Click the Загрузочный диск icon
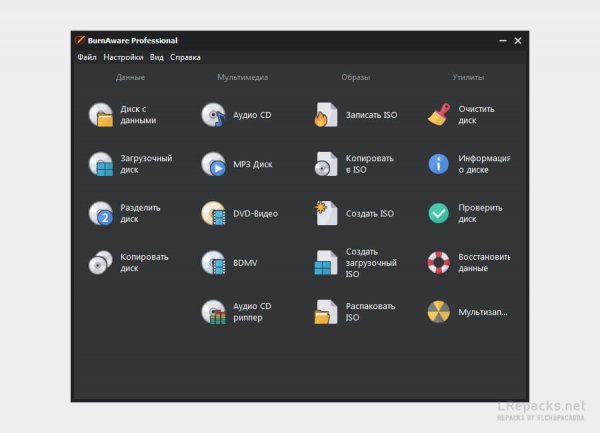600x433 pixels. (x=101, y=164)
